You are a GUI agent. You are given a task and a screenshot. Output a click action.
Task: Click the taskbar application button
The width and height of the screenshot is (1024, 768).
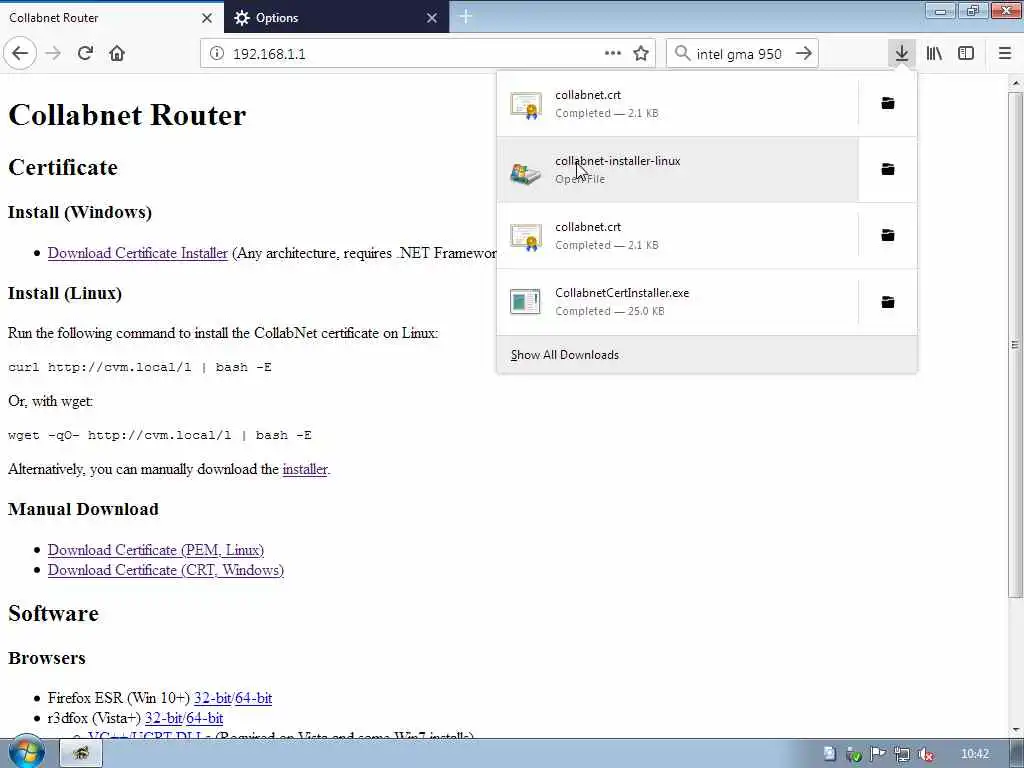(x=81, y=753)
